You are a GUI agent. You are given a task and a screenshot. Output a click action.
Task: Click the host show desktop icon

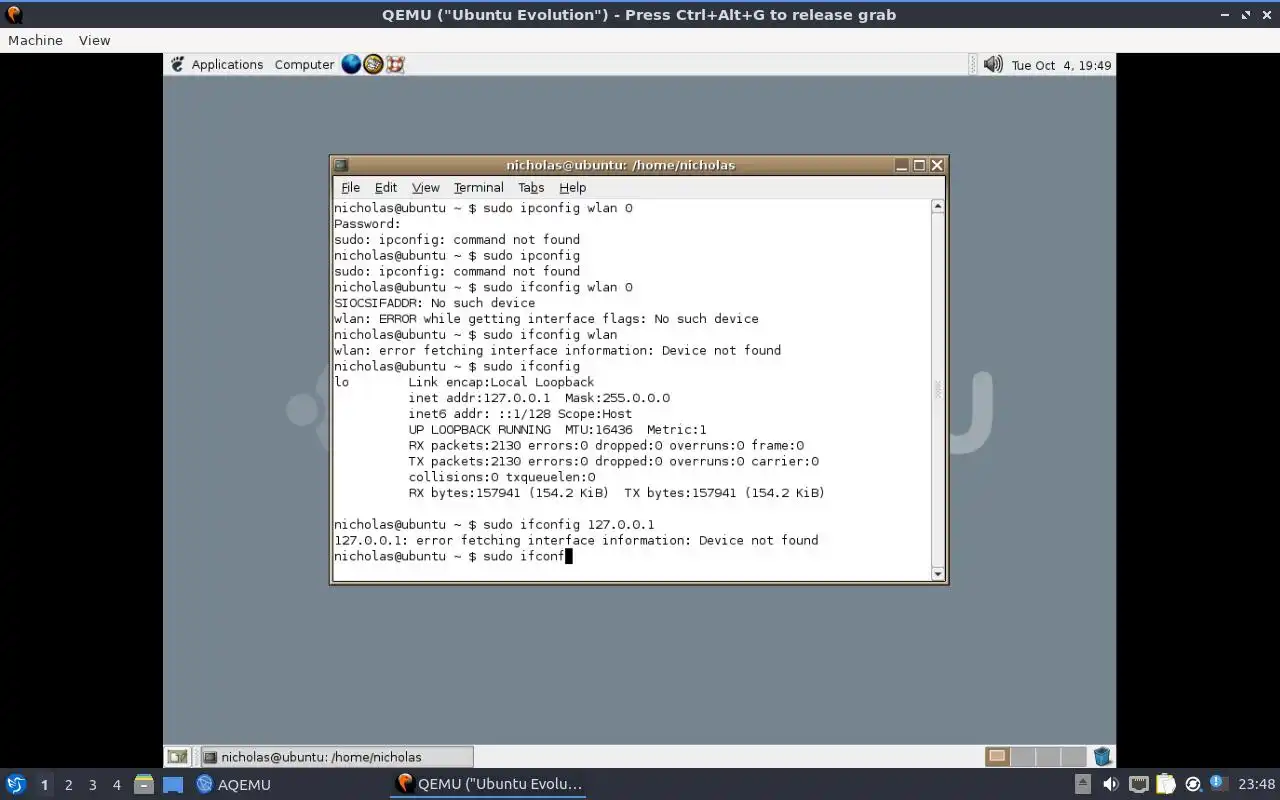(173, 784)
